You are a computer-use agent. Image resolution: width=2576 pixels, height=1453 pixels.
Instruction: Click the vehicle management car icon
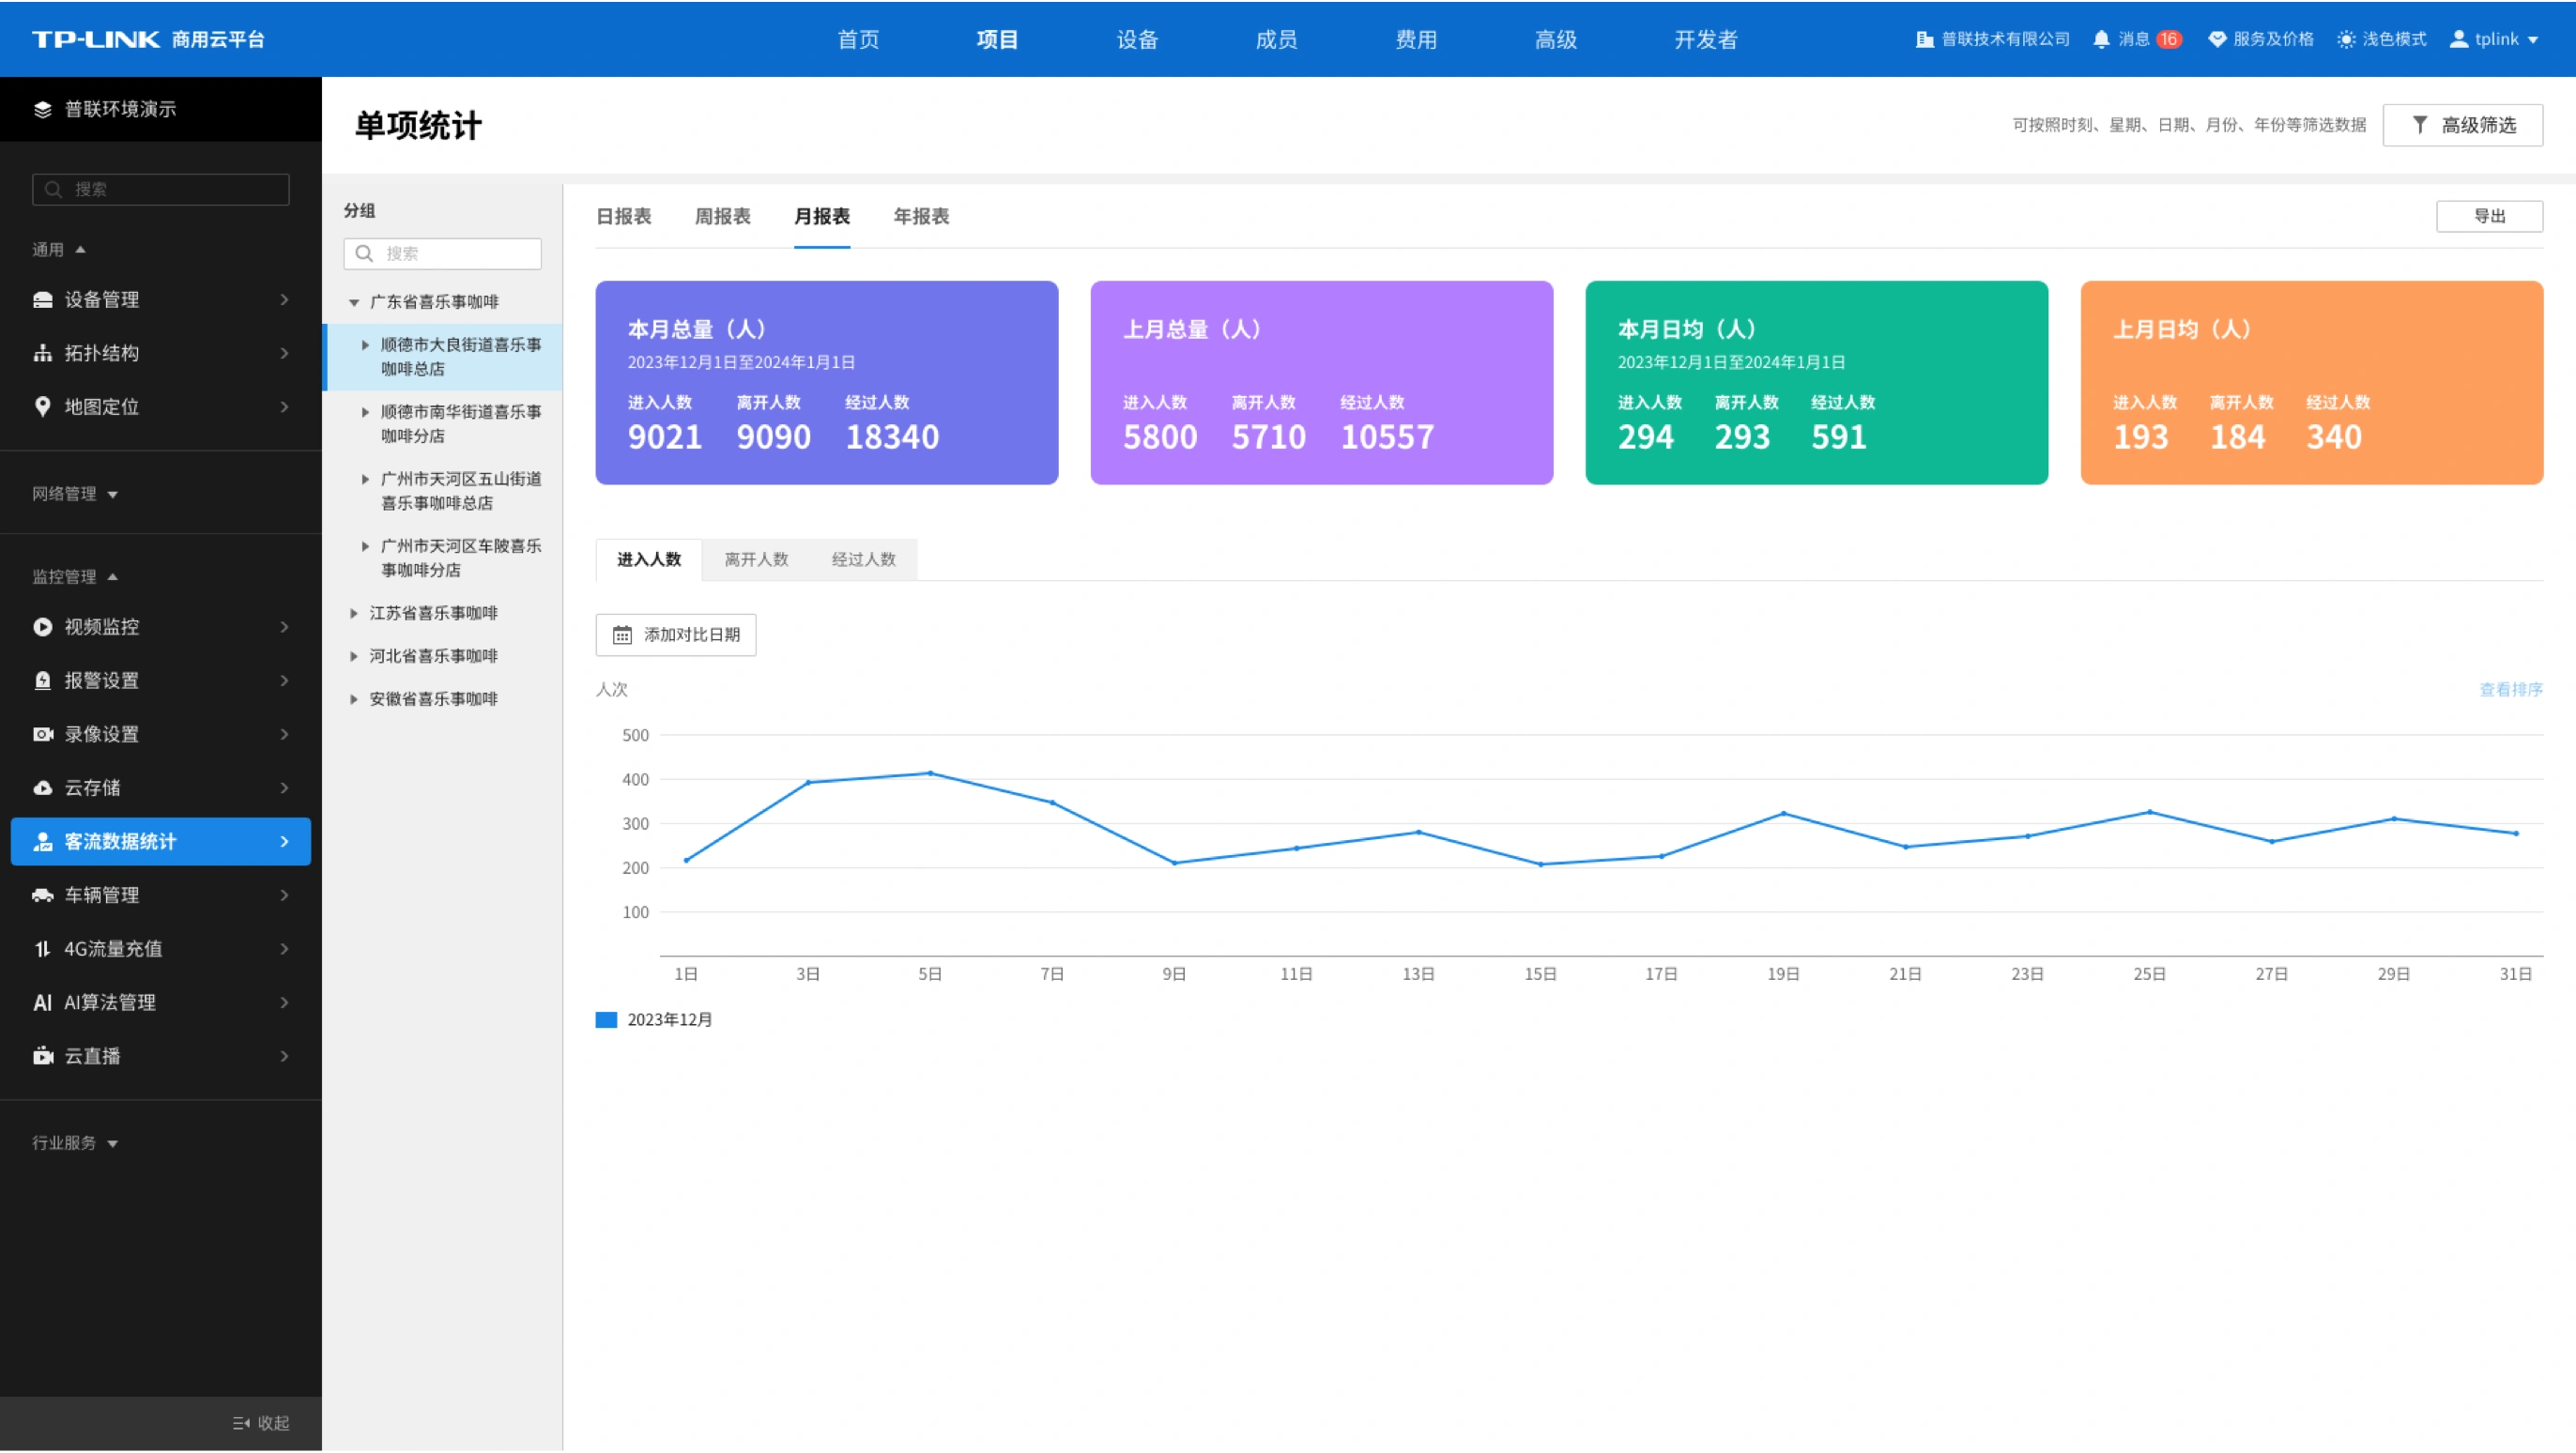pyautogui.click(x=42, y=895)
